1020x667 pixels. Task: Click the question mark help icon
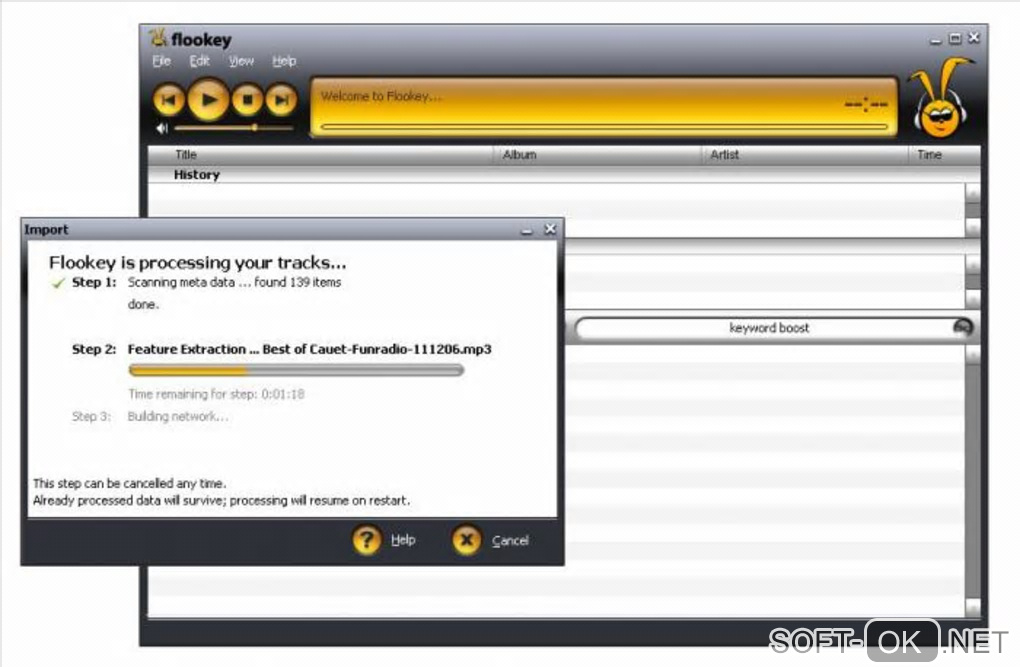[367, 540]
